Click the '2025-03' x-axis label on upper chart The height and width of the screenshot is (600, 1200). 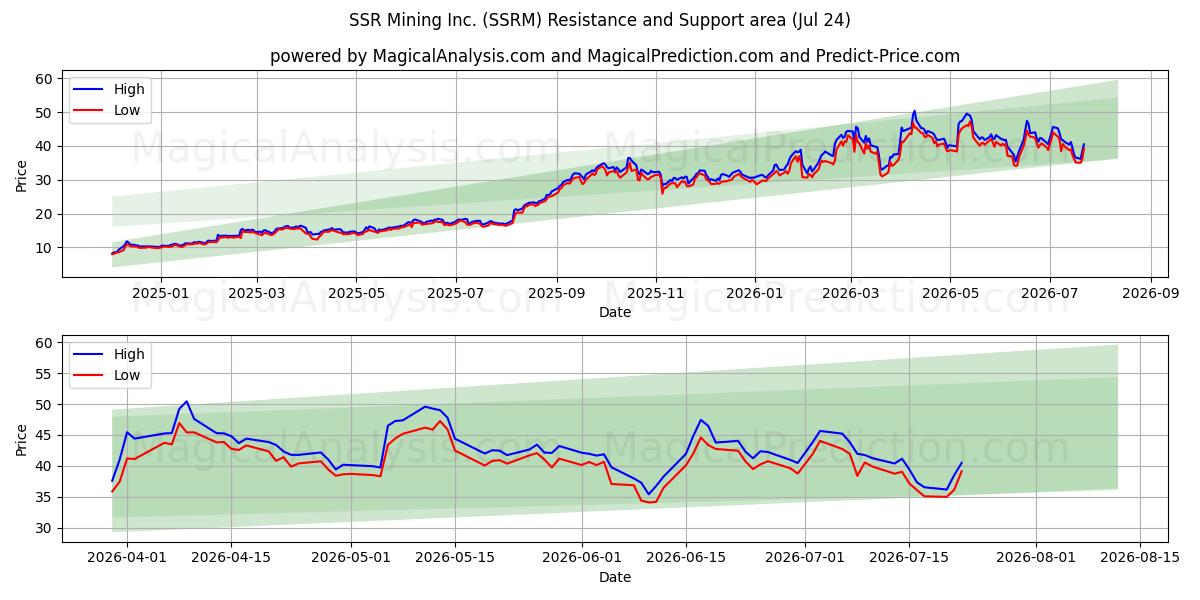(x=257, y=294)
